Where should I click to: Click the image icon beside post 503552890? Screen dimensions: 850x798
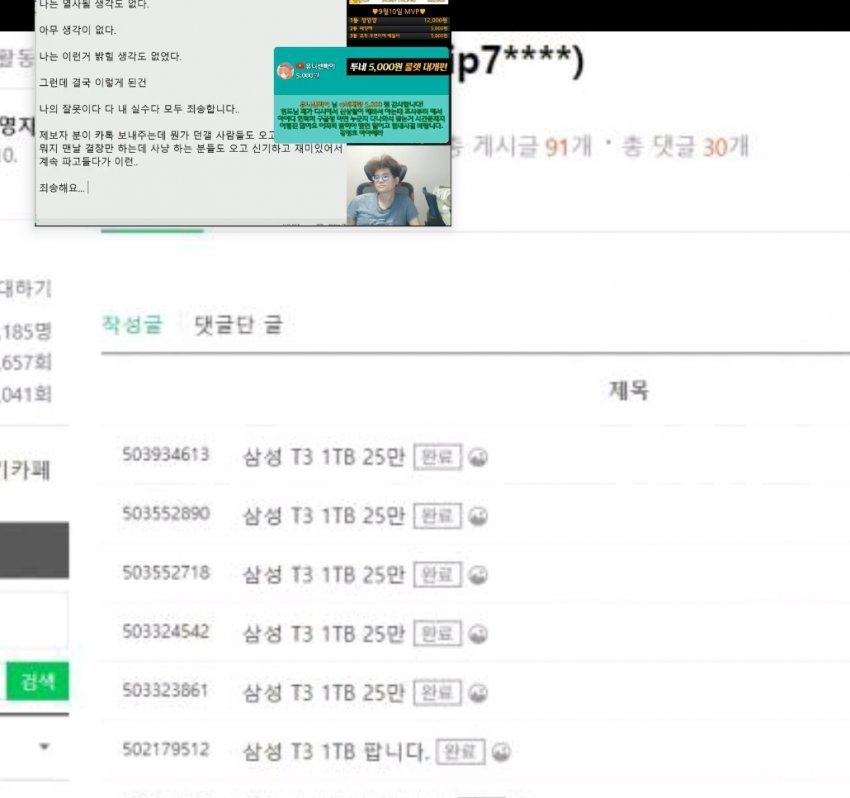478,516
